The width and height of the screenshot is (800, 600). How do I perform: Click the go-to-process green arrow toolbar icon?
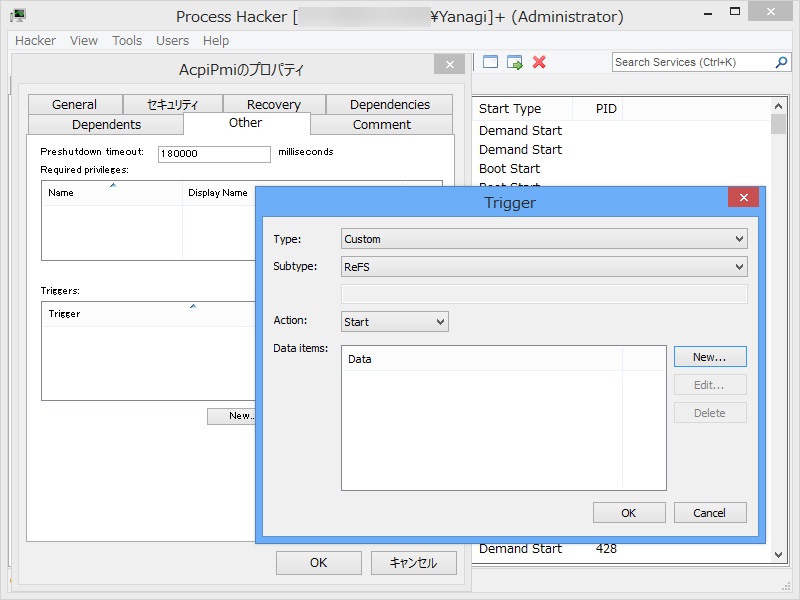[x=515, y=62]
